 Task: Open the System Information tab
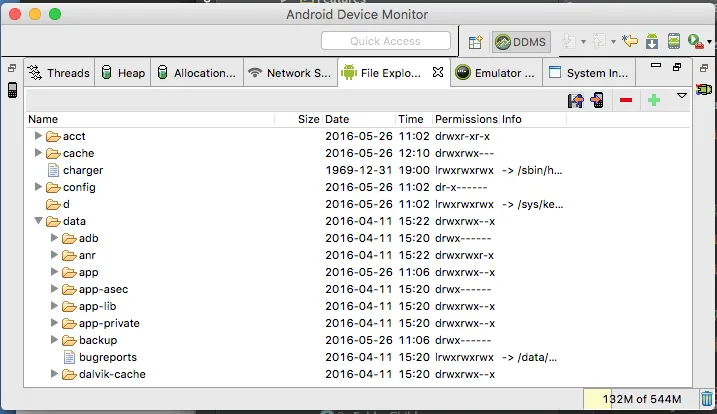pyautogui.click(x=589, y=73)
